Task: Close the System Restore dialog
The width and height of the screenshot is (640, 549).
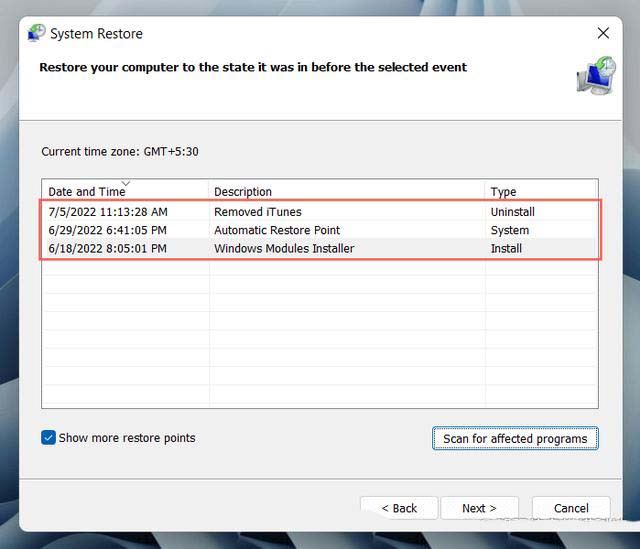Action: click(603, 33)
